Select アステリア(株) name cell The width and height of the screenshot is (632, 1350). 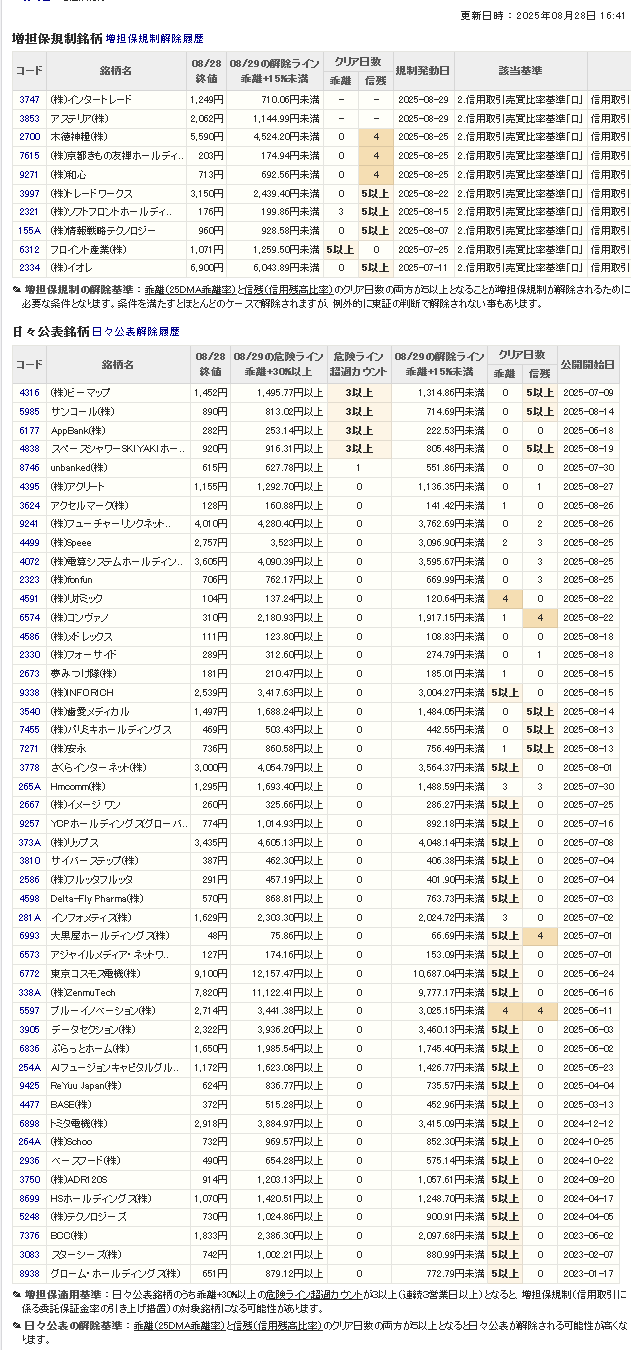click(117, 118)
